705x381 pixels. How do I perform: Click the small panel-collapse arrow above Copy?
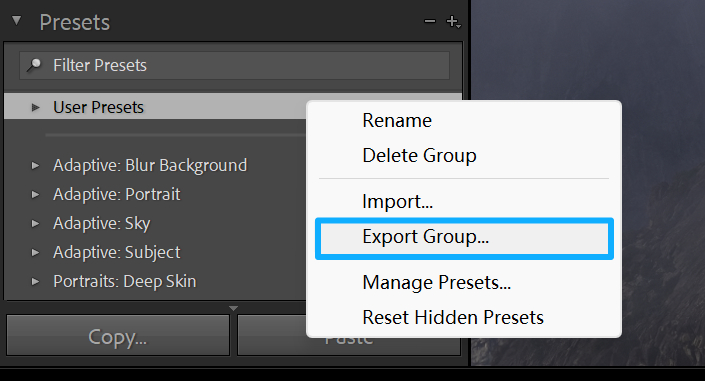pos(233,308)
